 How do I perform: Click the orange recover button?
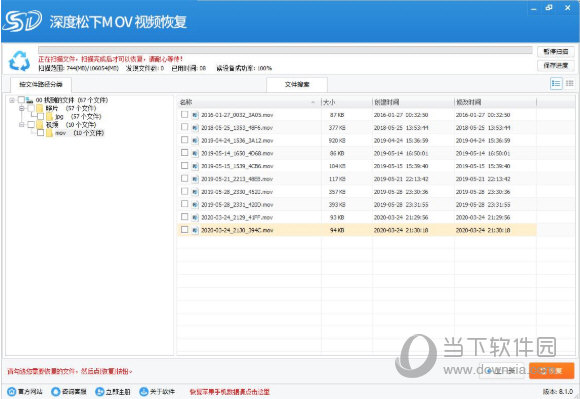552,371
